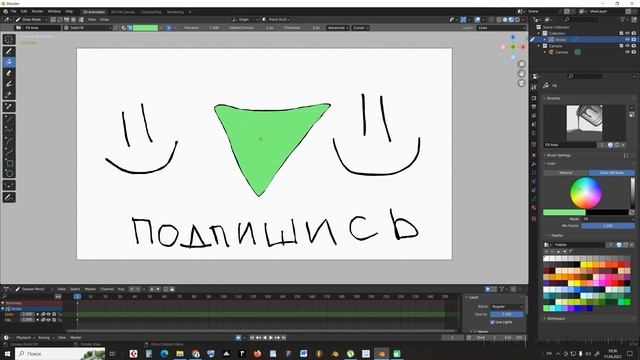Click the green primary color swatch in properties
The width and height of the screenshot is (640, 360).
(x=564, y=212)
